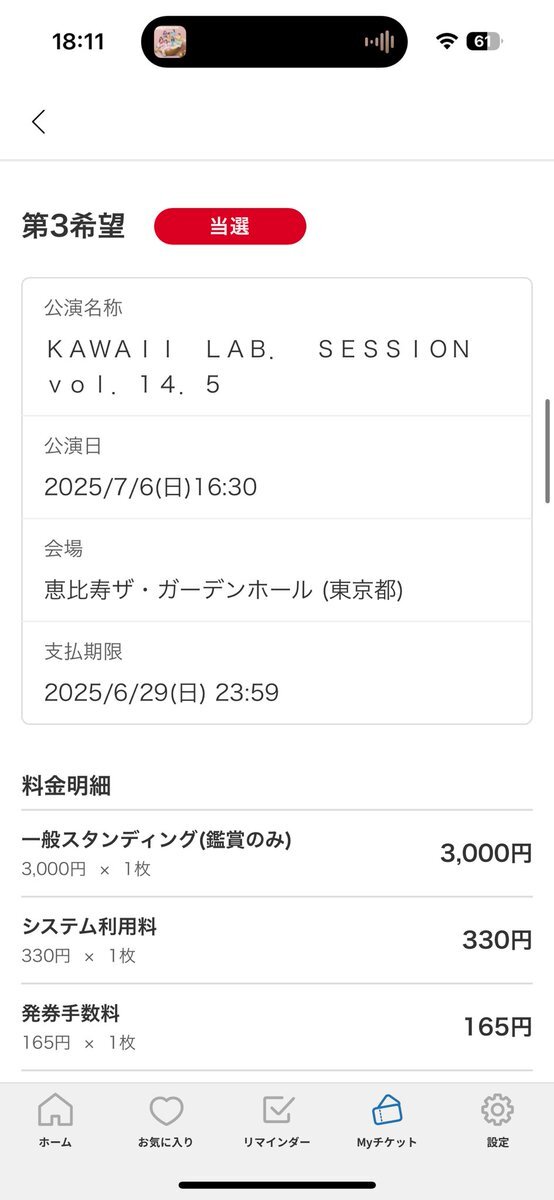Tap the 会場 恵比寿ザ・ガーデンホール row
The image size is (554, 1200).
click(277, 570)
